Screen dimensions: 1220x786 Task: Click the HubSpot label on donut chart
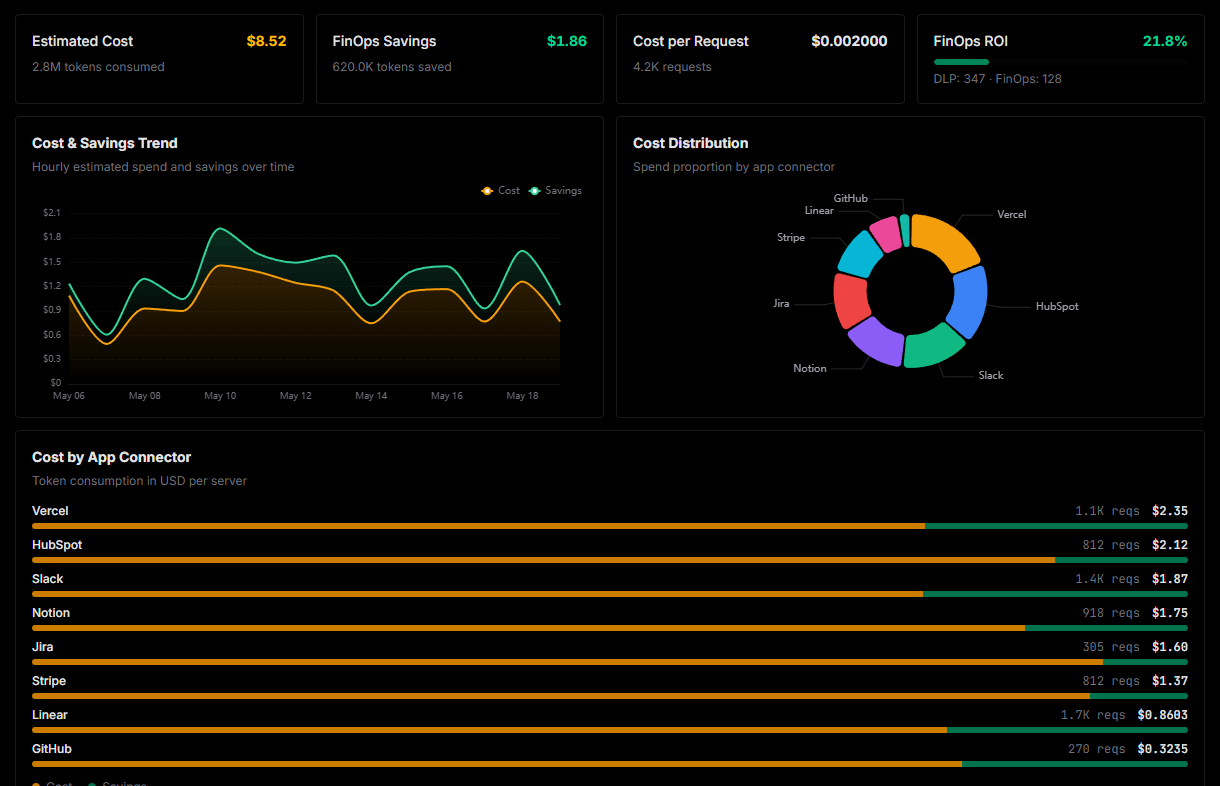[x=1057, y=306]
